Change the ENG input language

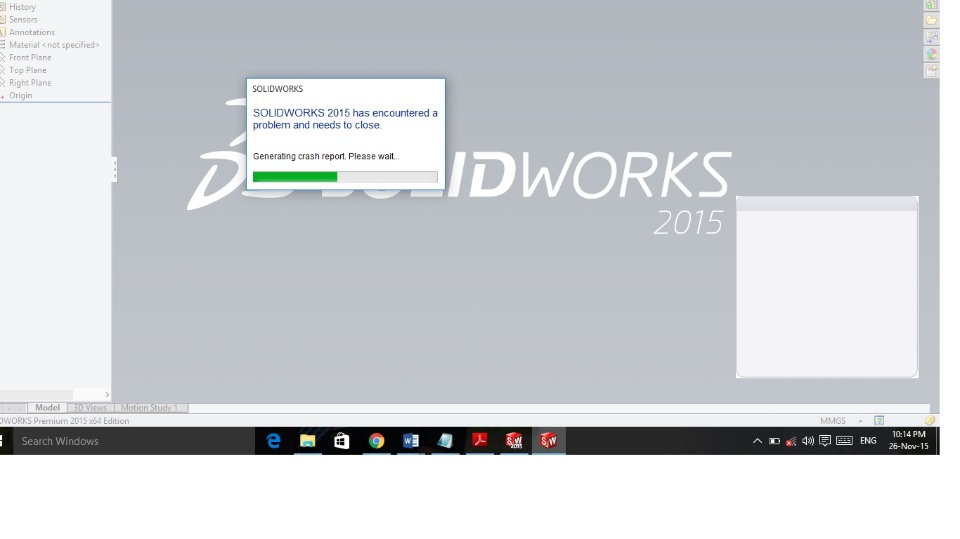(868, 441)
